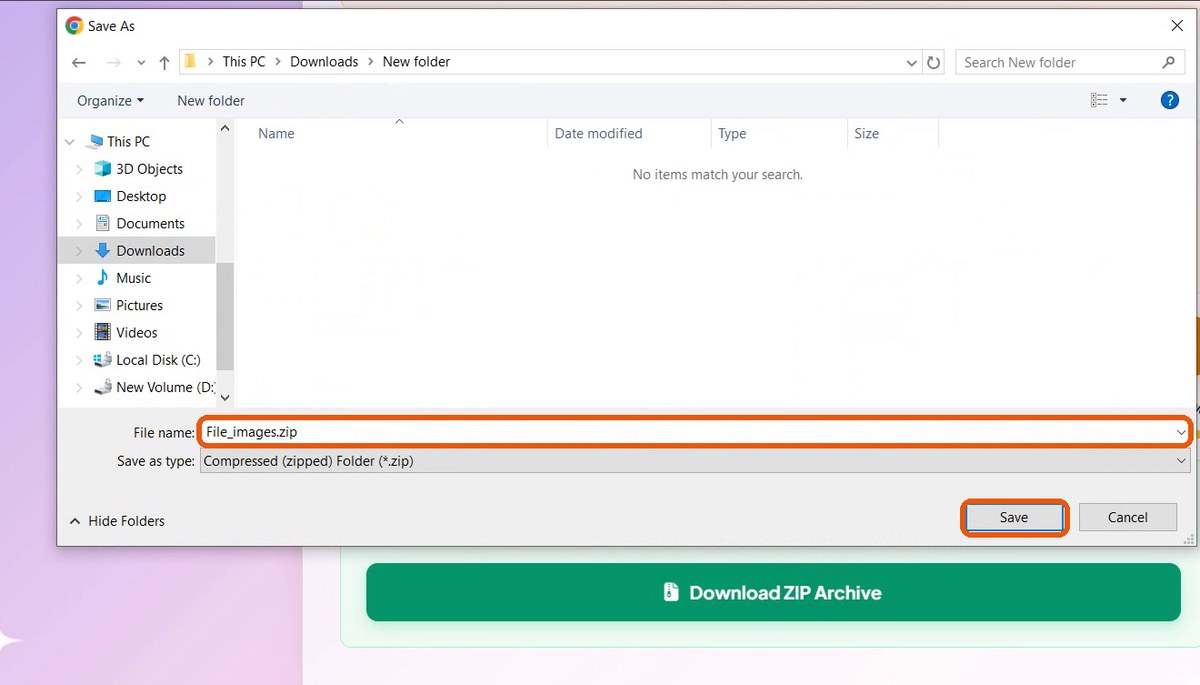This screenshot has height=685, width=1200.
Task: Expand the Desktop node
Action: point(80,196)
